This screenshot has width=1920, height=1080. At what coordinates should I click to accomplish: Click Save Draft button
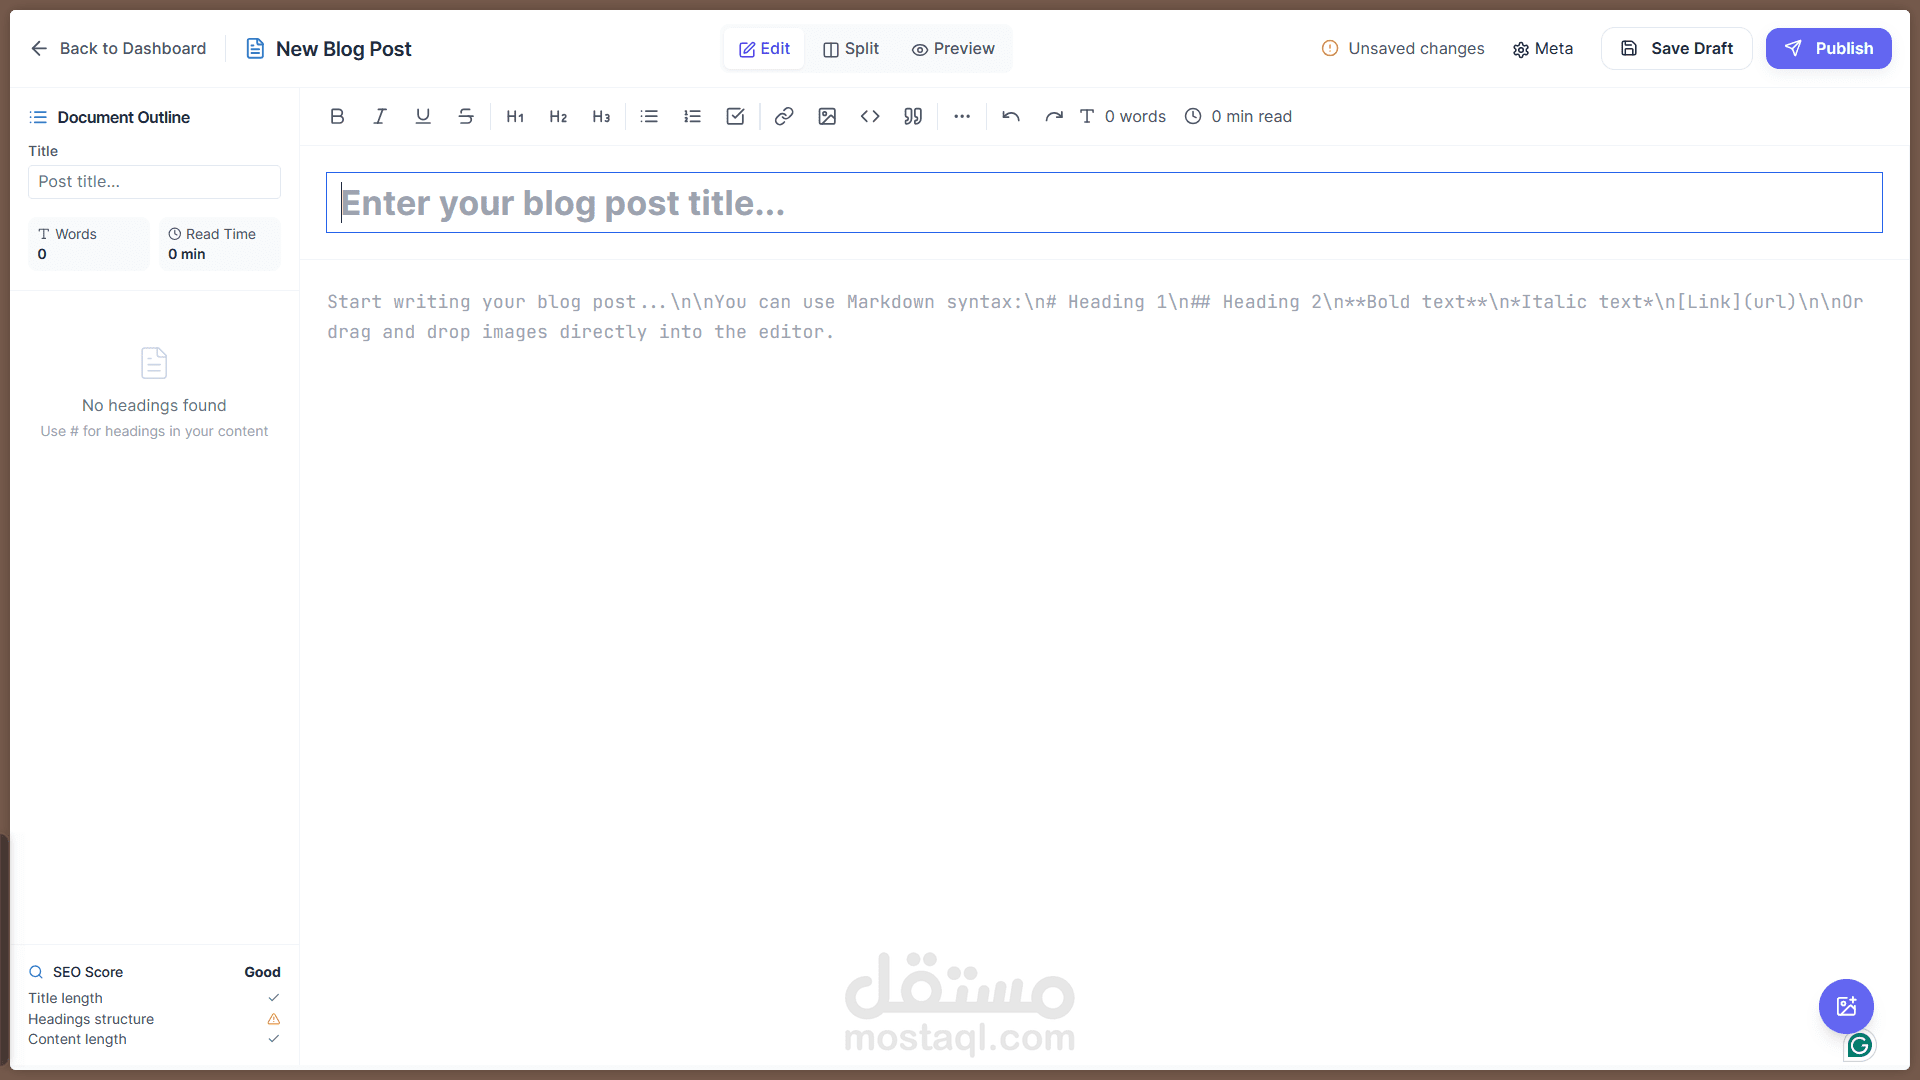point(1677,49)
